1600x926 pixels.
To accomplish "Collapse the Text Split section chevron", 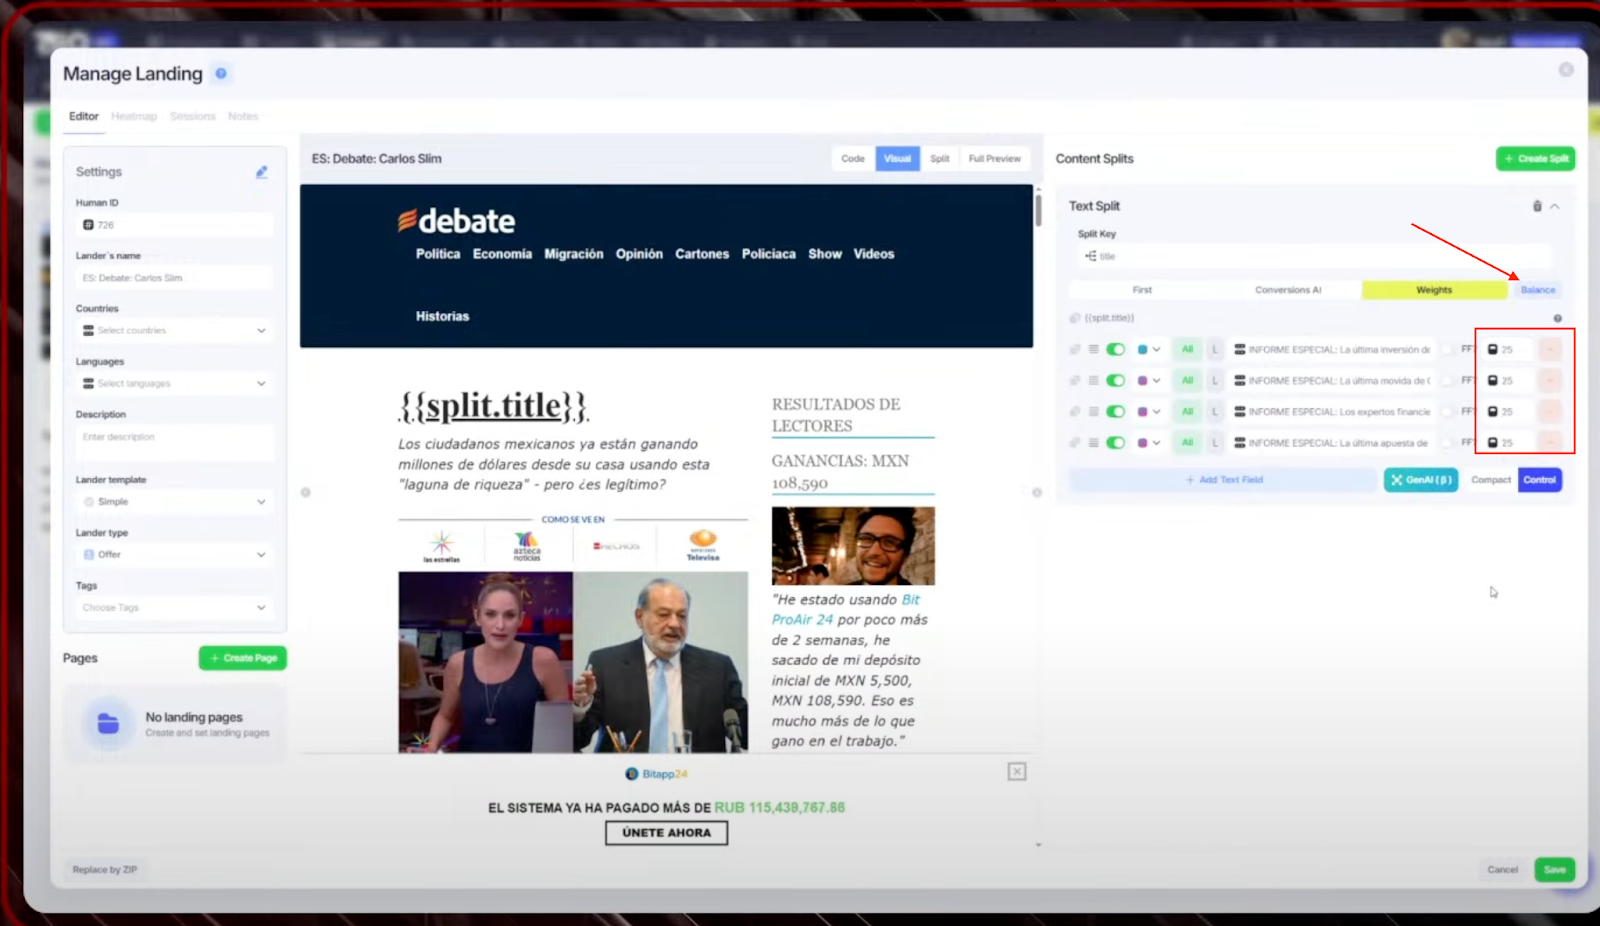I will [x=1555, y=206].
